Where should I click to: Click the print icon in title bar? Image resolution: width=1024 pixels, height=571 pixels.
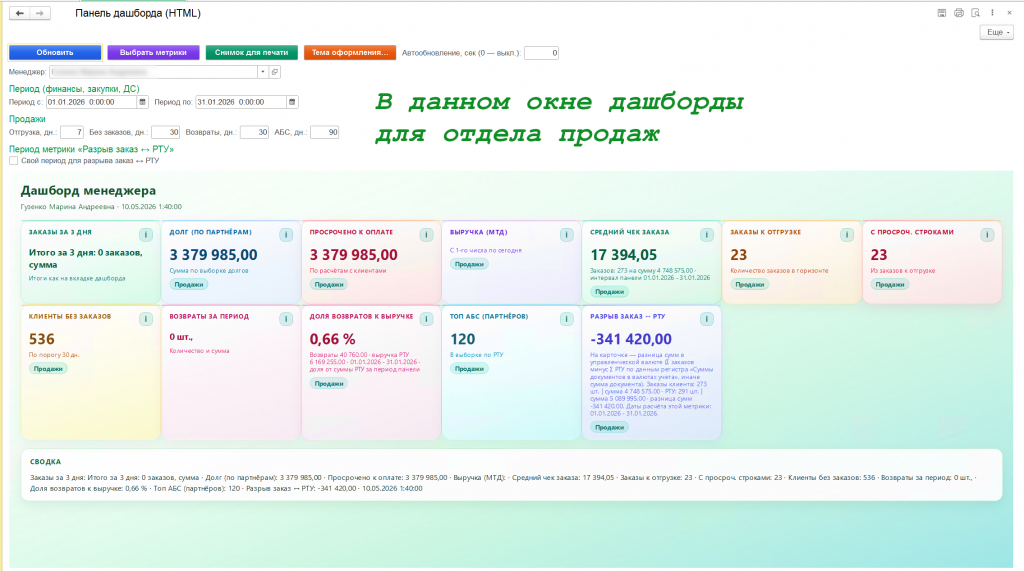pos(959,12)
